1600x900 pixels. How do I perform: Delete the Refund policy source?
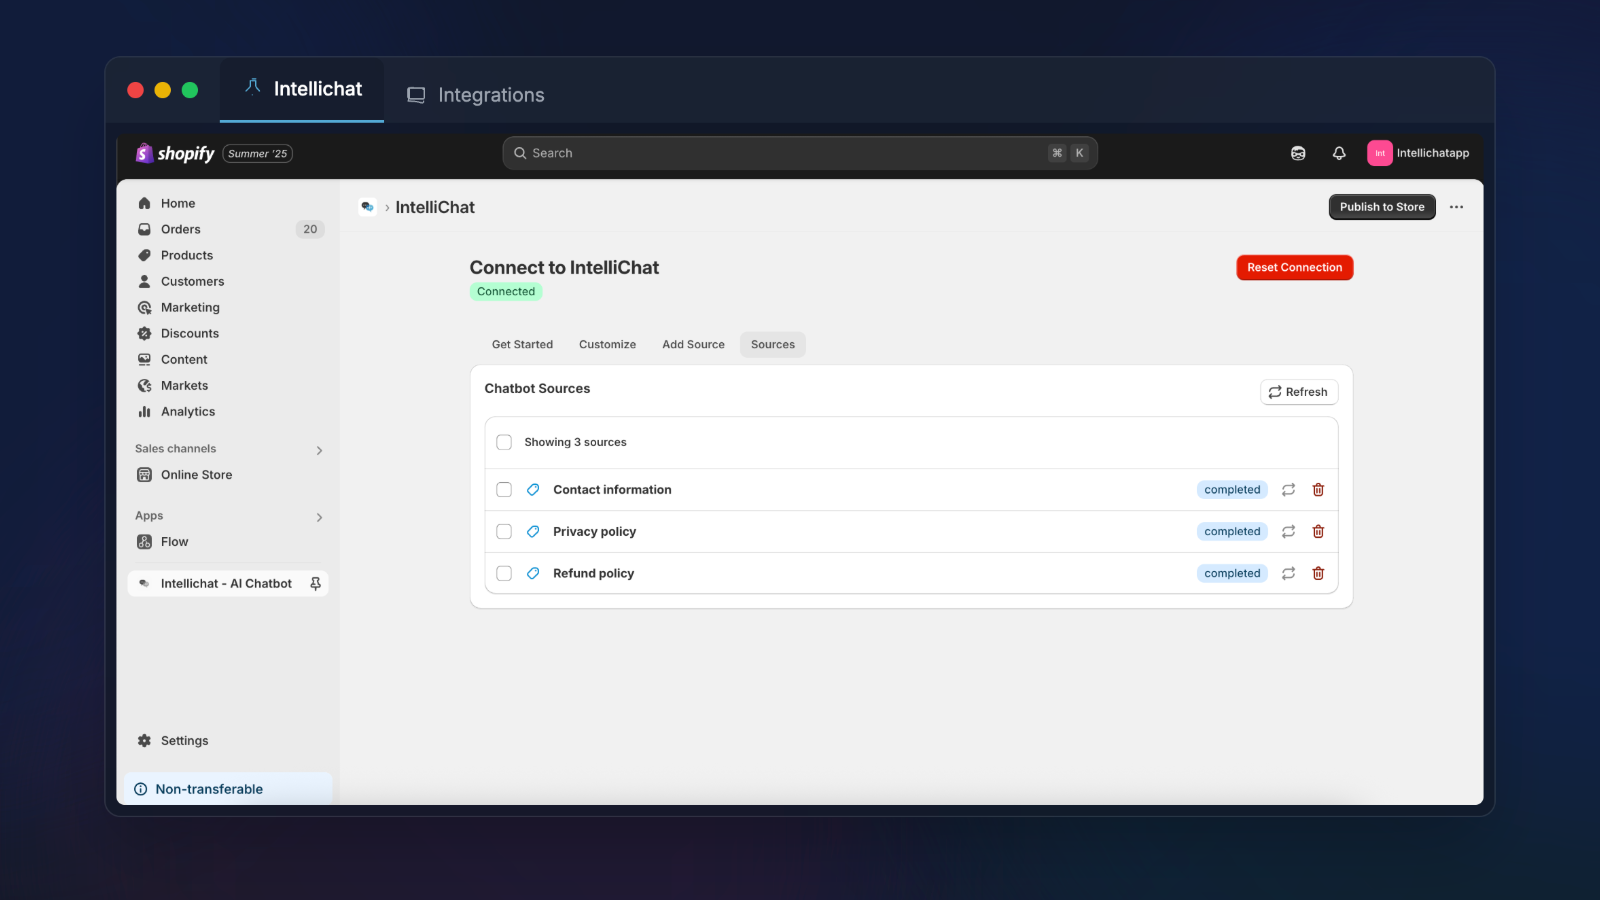[x=1318, y=574]
